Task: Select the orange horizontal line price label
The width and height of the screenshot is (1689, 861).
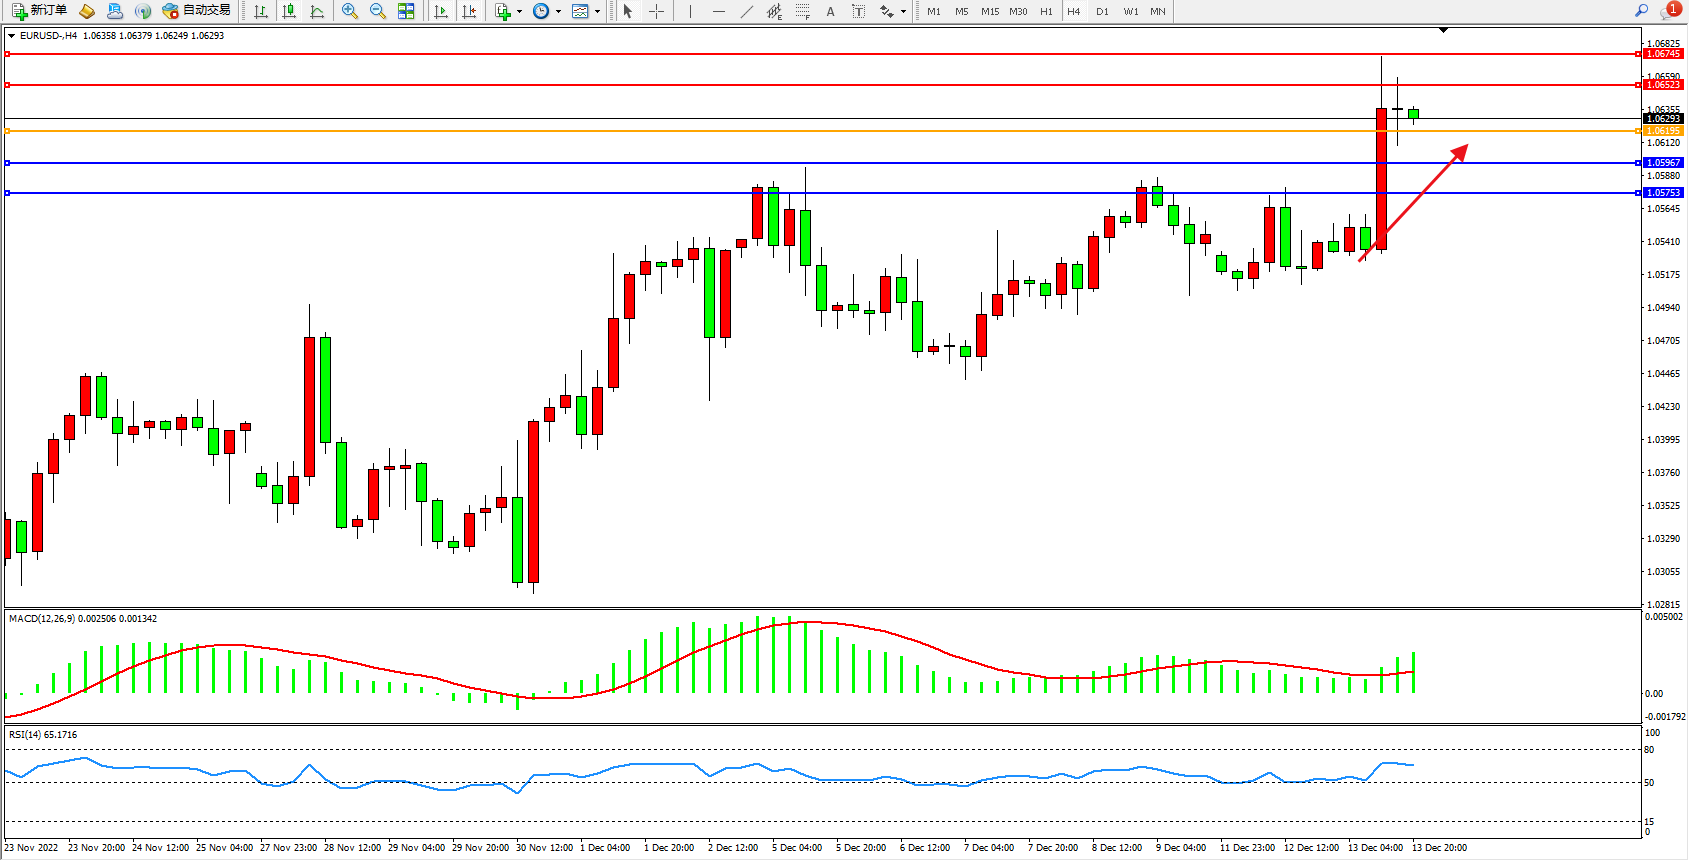Action: (x=1663, y=131)
